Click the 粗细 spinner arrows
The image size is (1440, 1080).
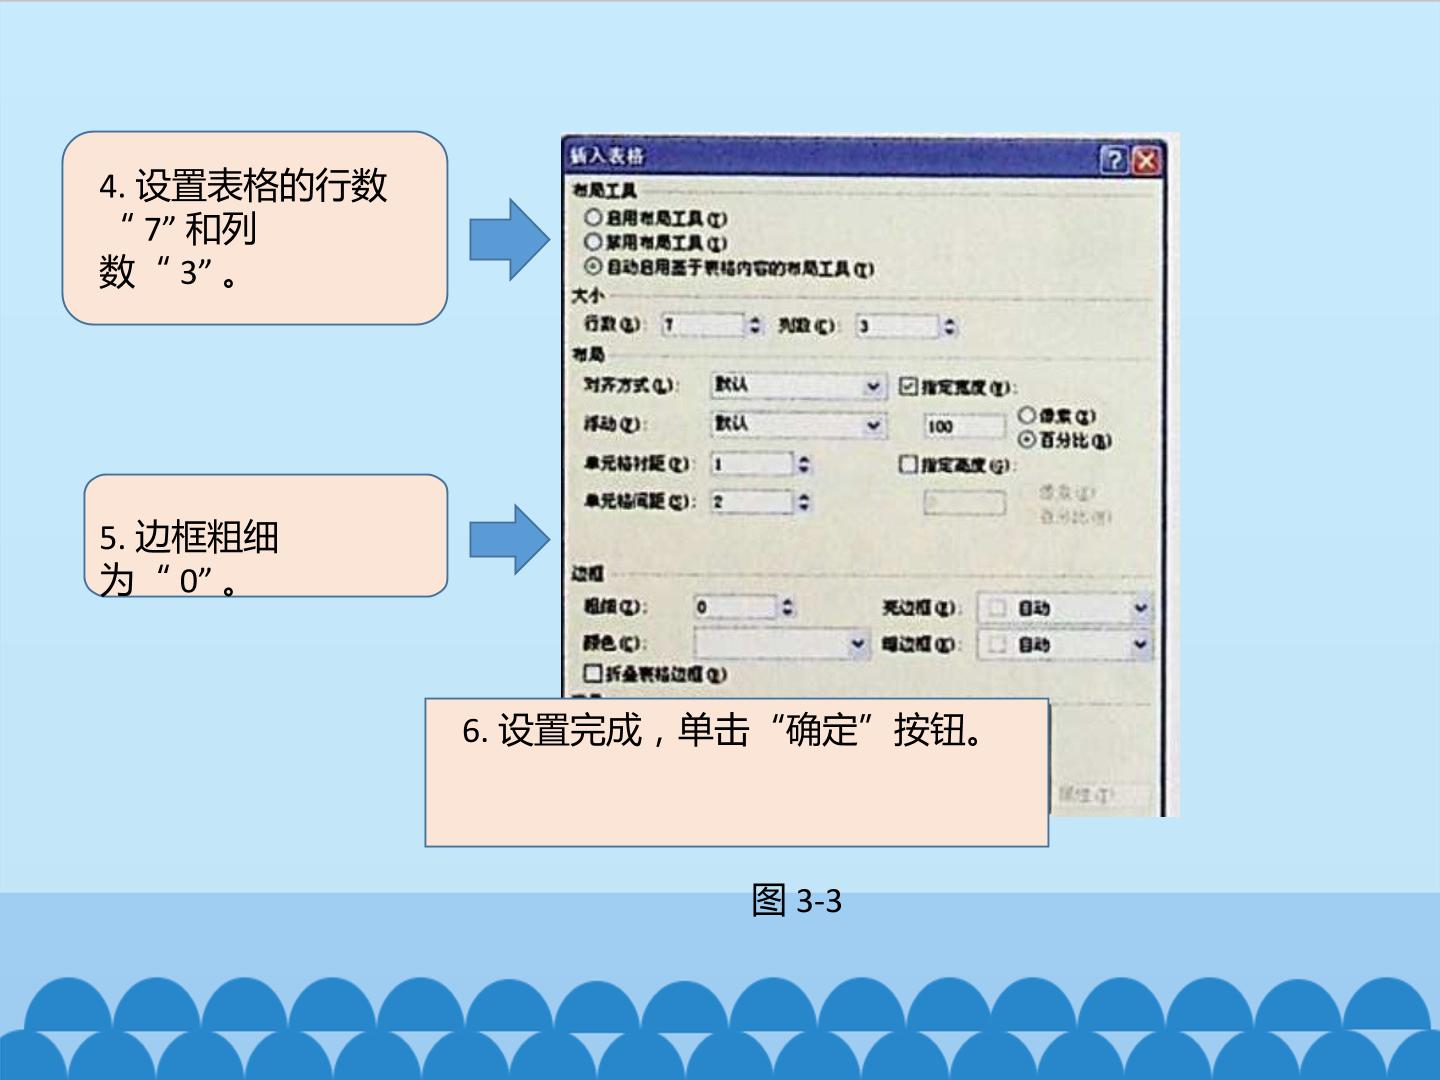coord(787,607)
